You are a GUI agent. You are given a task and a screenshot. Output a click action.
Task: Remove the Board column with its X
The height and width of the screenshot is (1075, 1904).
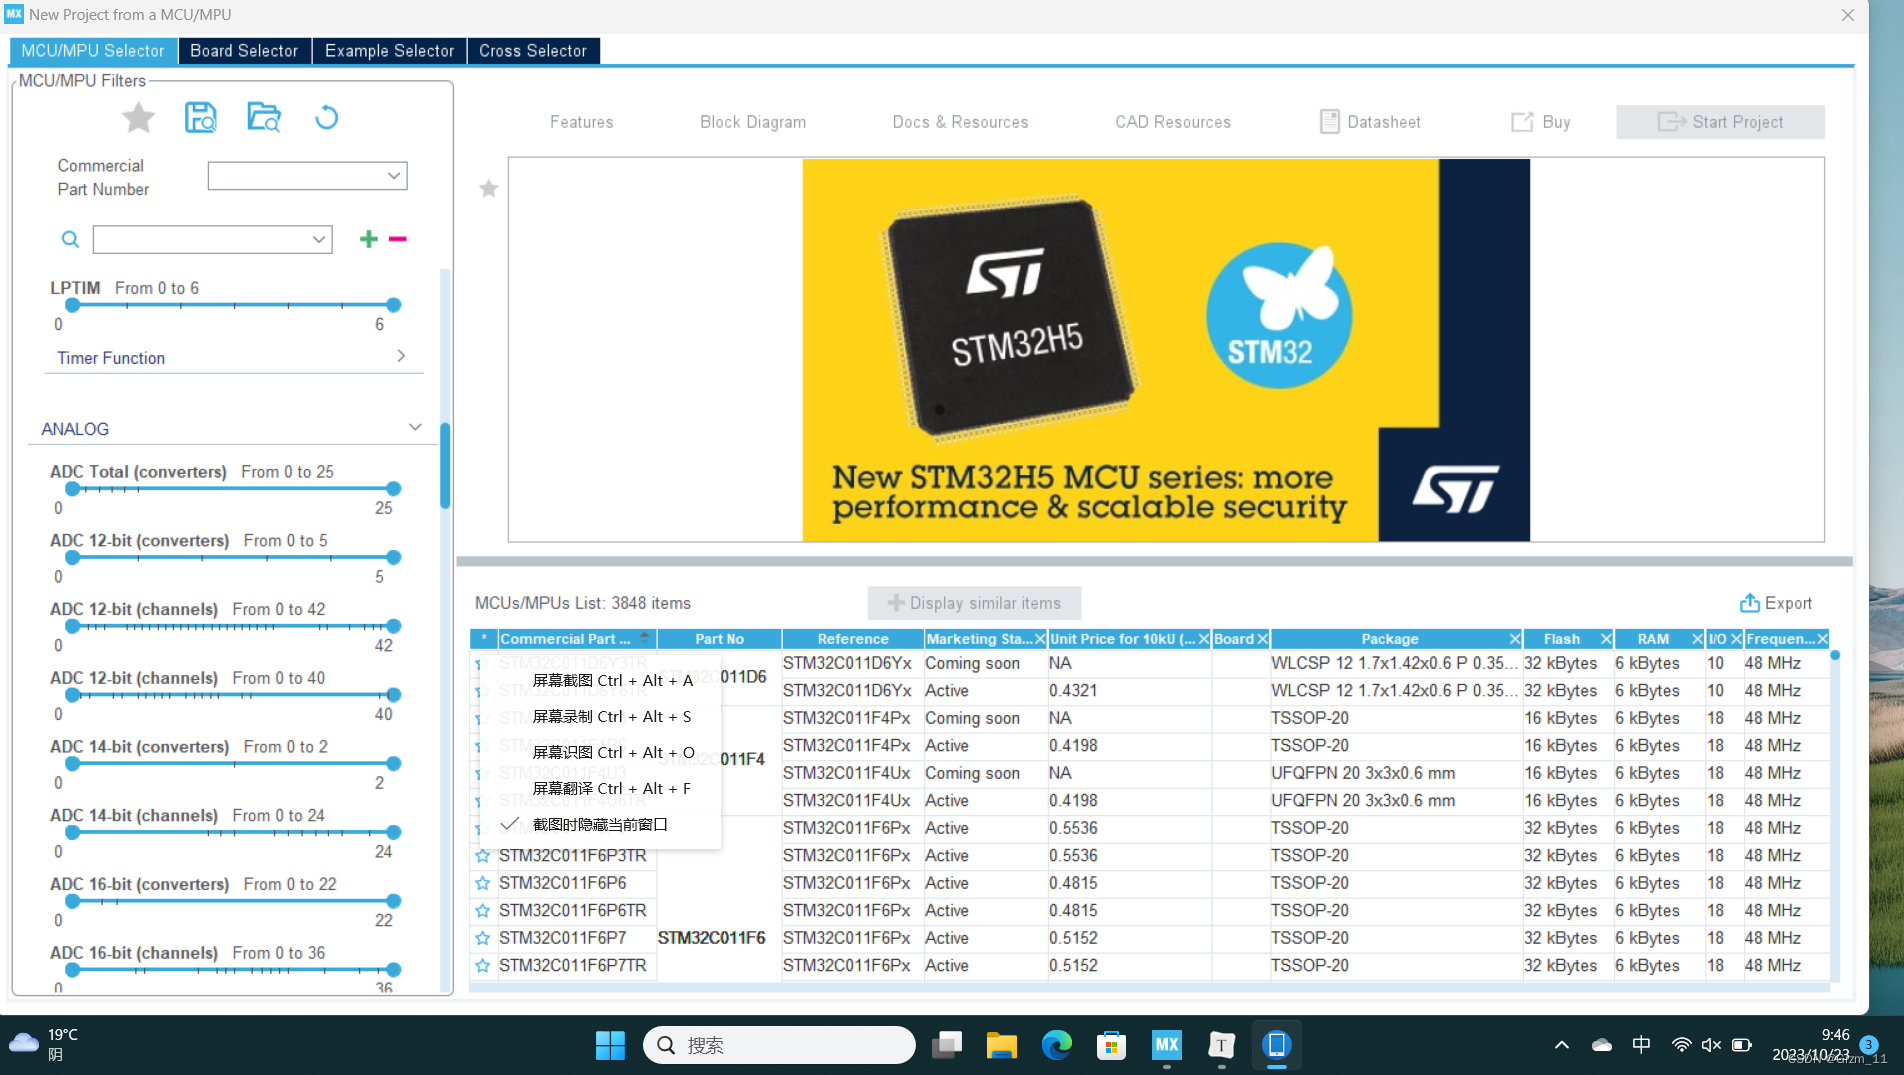[1263, 639]
